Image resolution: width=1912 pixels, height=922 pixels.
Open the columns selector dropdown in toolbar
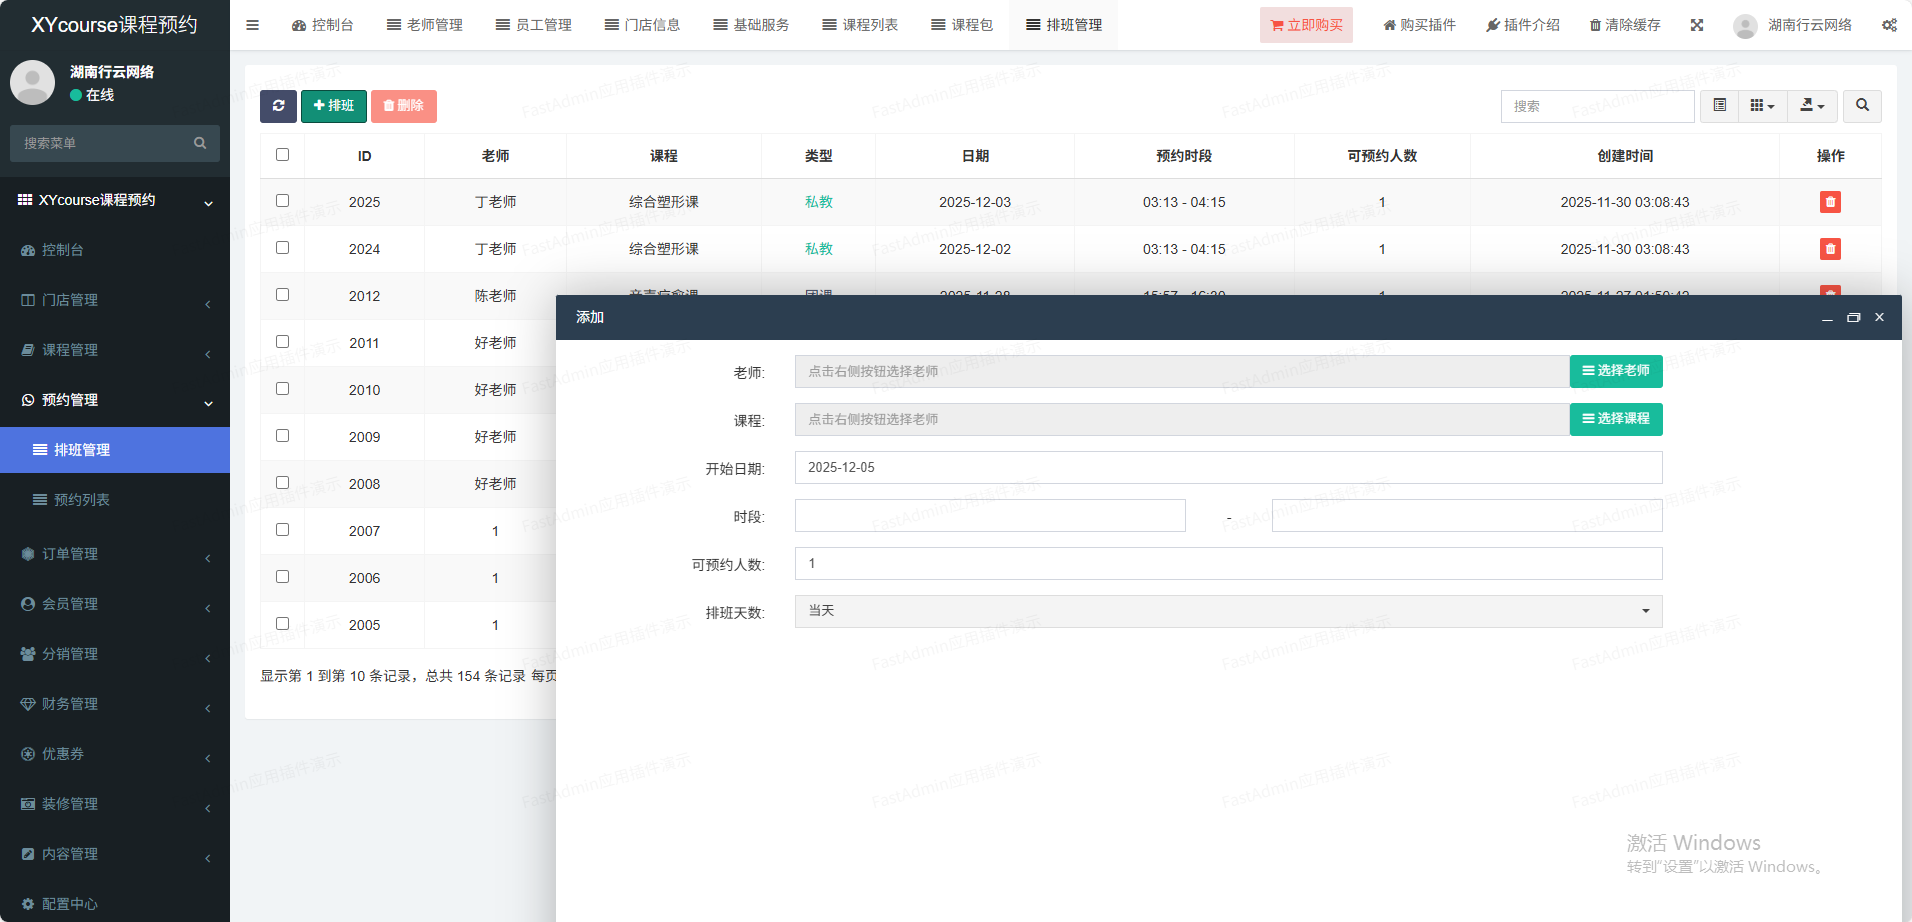tap(1762, 106)
